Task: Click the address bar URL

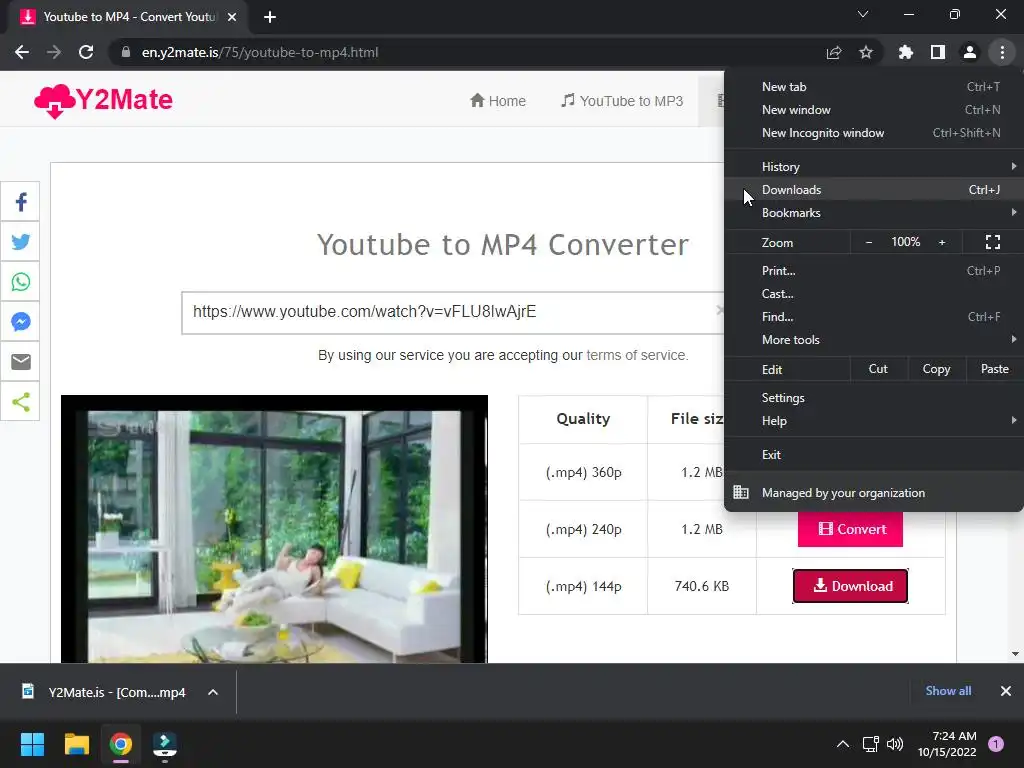Action: 260,52
